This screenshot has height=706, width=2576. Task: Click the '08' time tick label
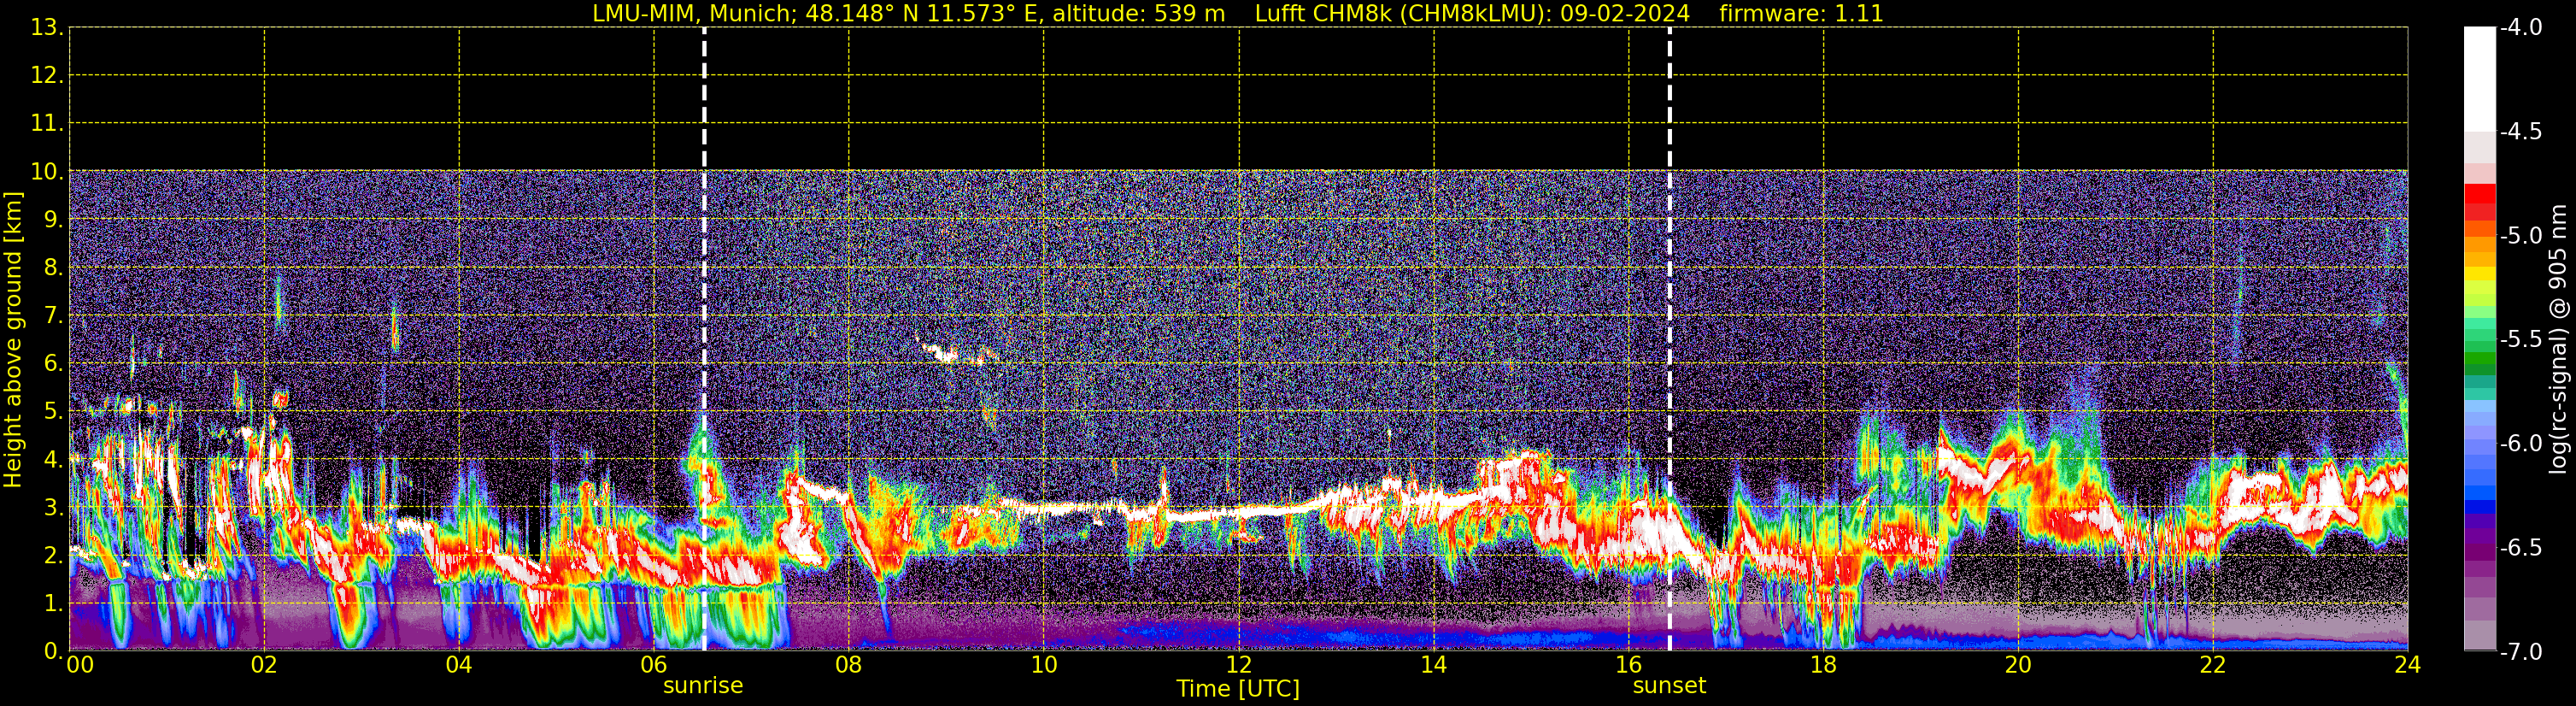(849, 665)
